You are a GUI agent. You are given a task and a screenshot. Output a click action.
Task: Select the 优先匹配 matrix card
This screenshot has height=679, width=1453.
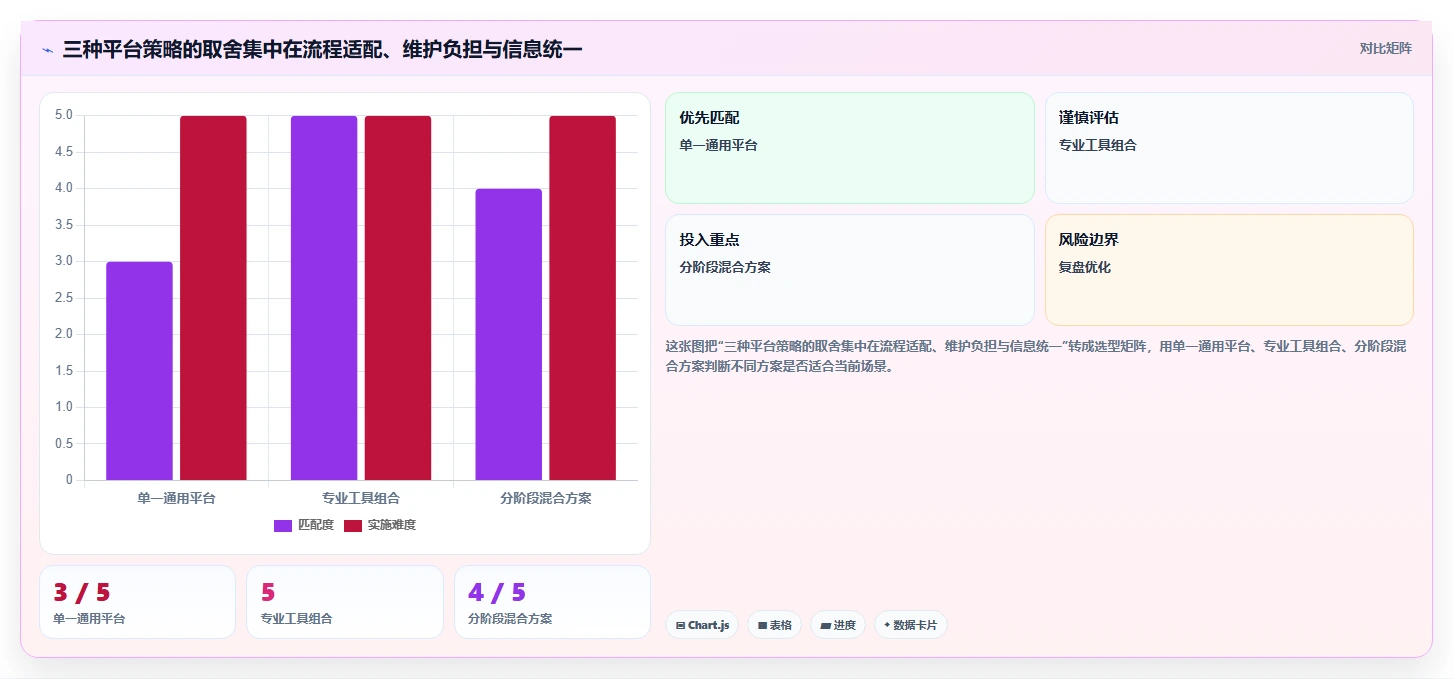[x=850, y=148]
